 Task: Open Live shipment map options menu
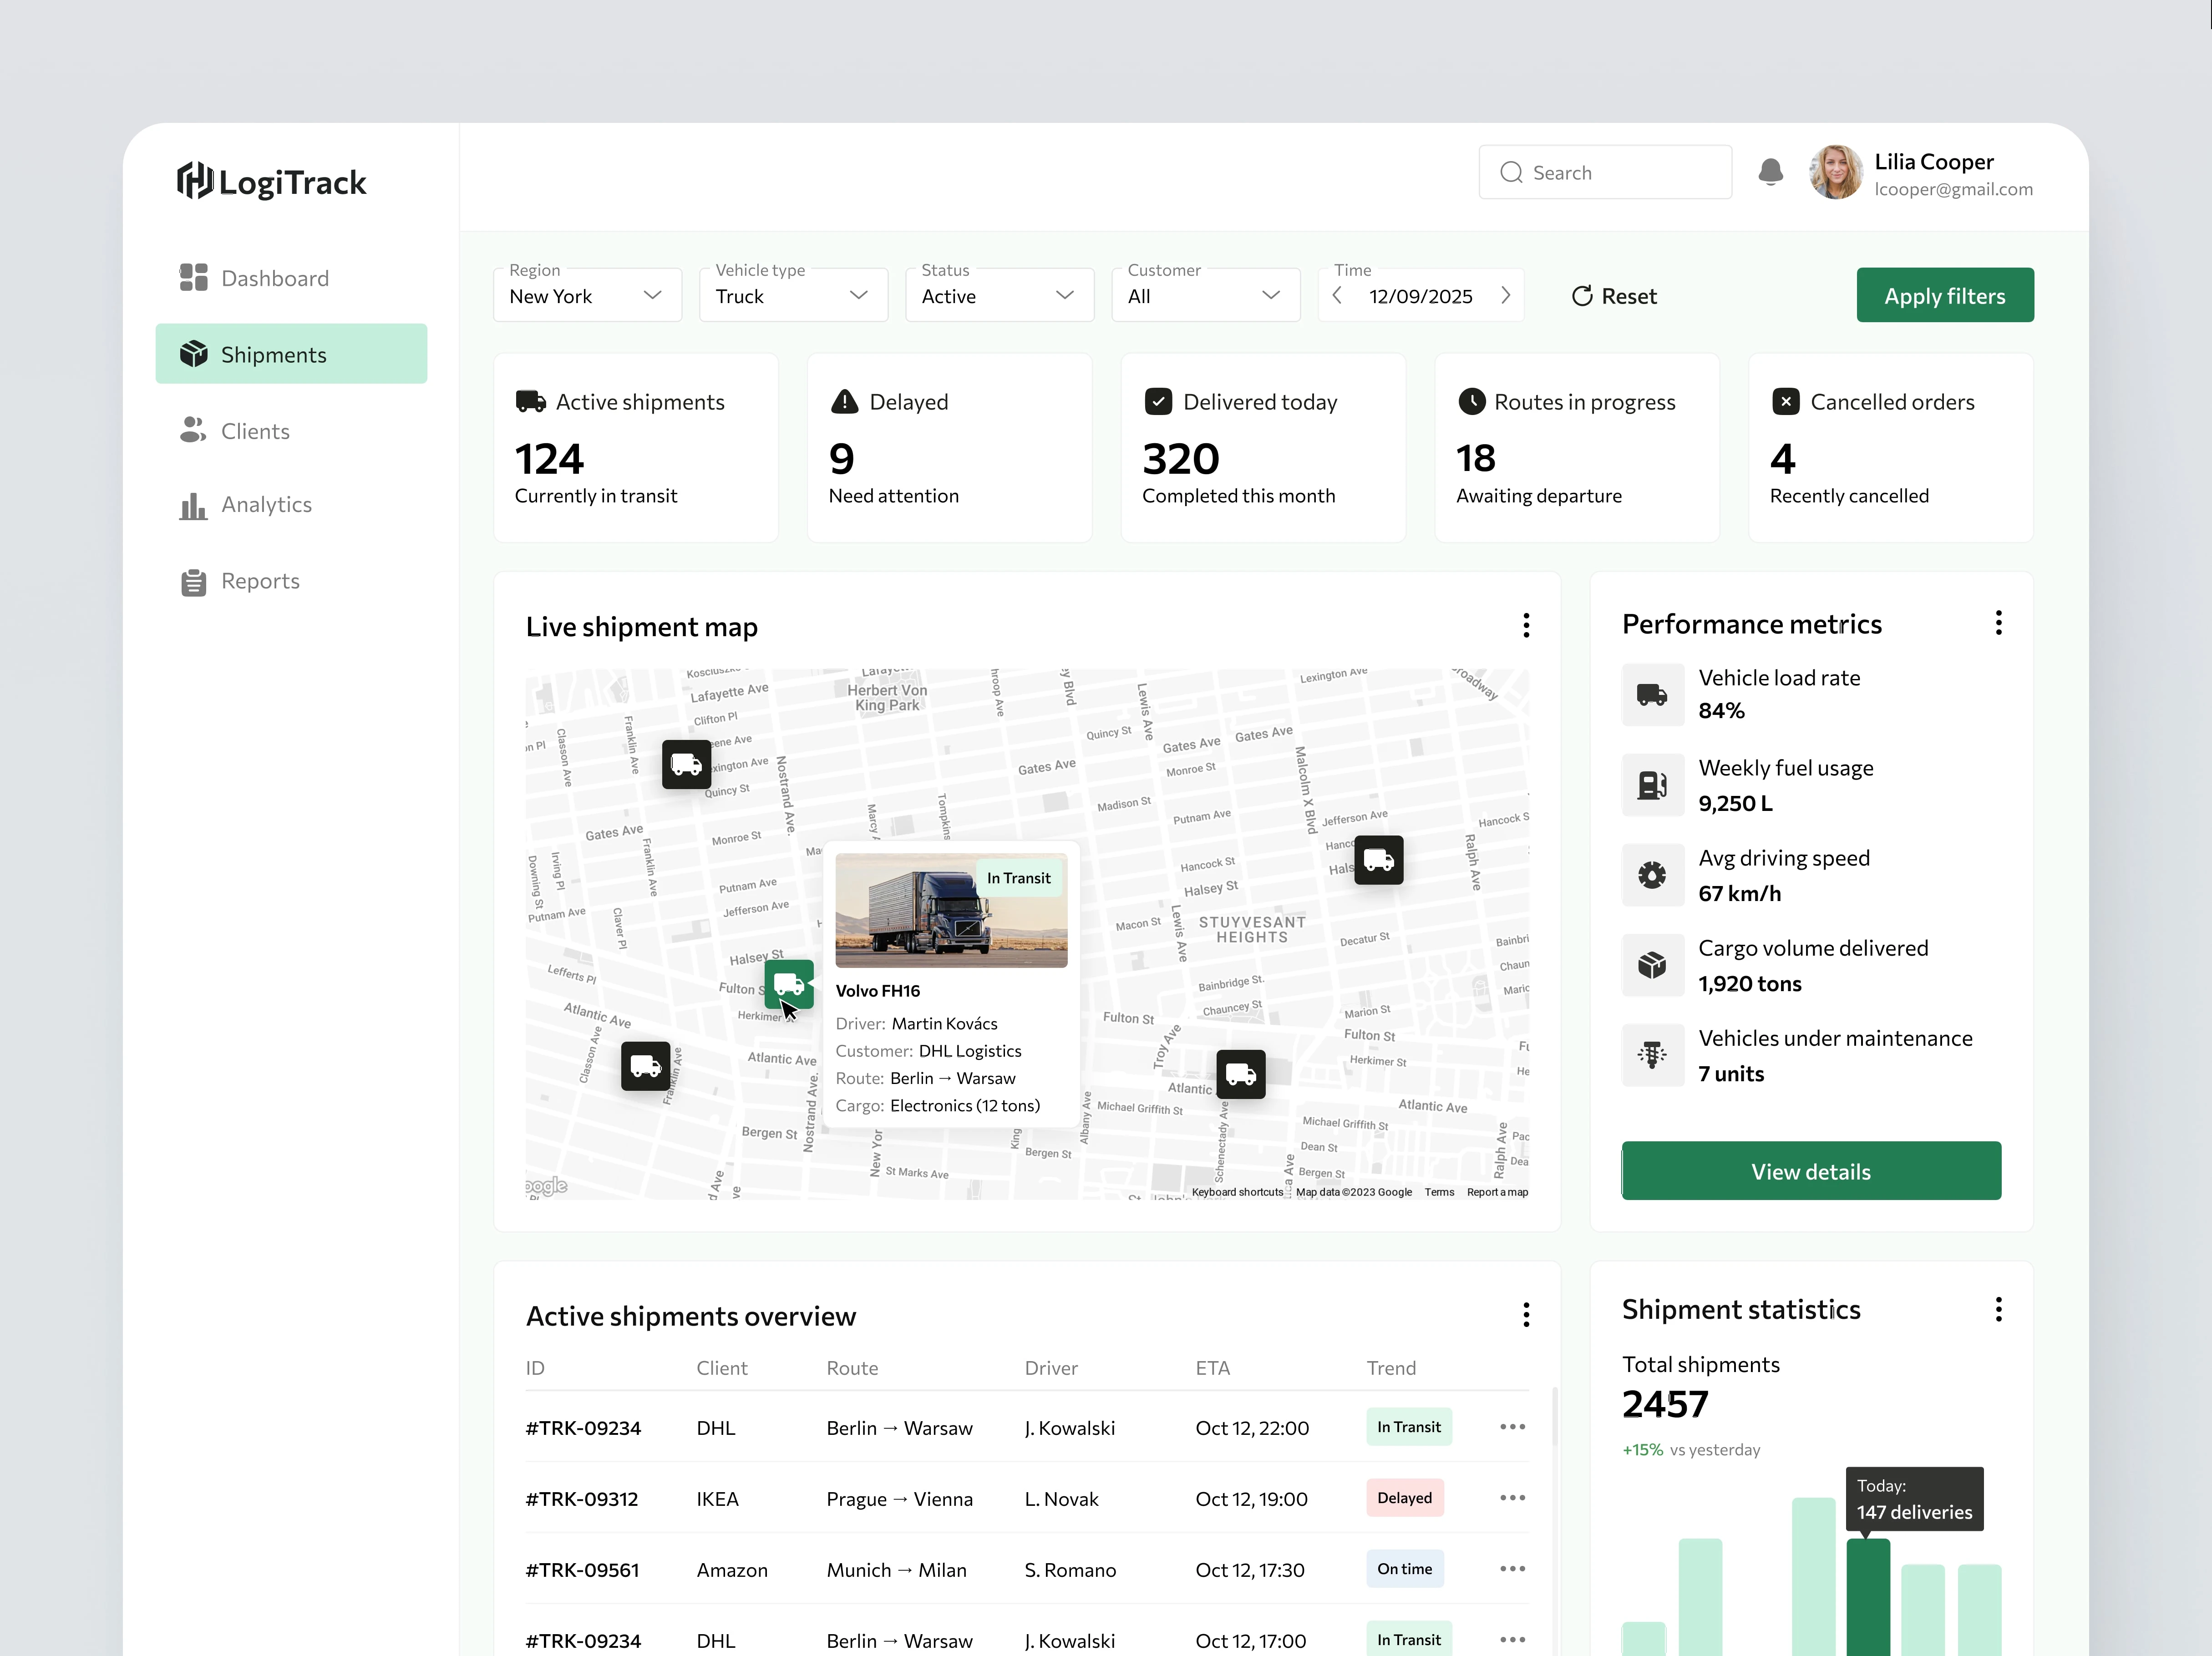click(x=1525, y=625)
